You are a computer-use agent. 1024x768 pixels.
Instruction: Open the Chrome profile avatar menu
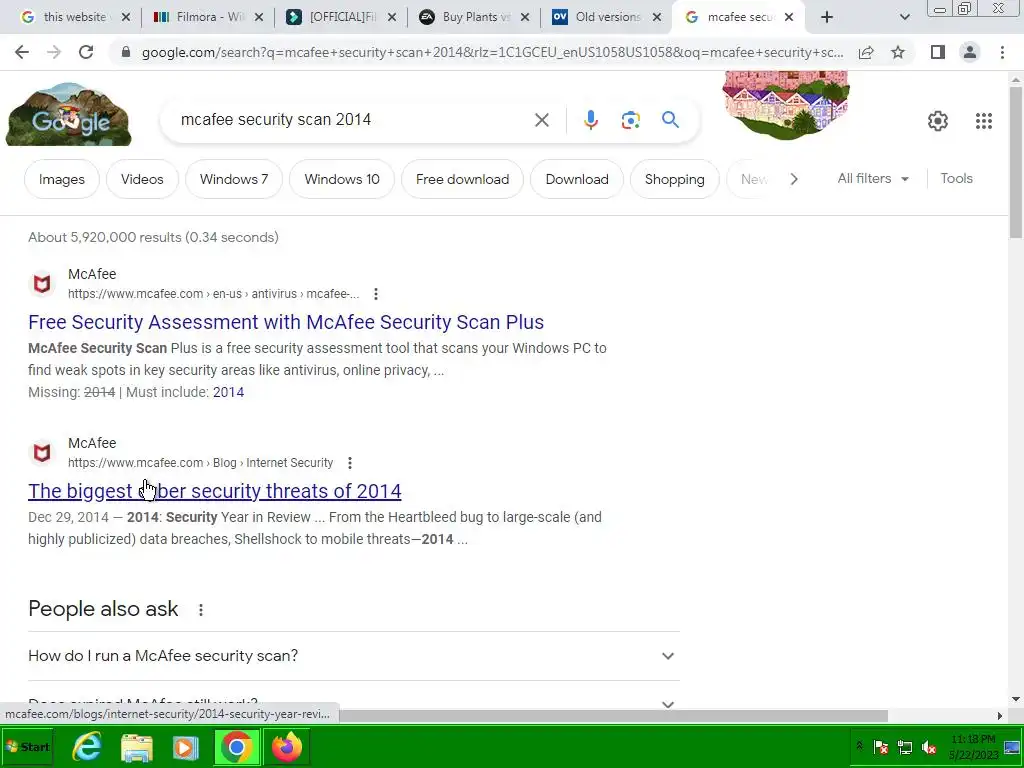tap(970, 52)
